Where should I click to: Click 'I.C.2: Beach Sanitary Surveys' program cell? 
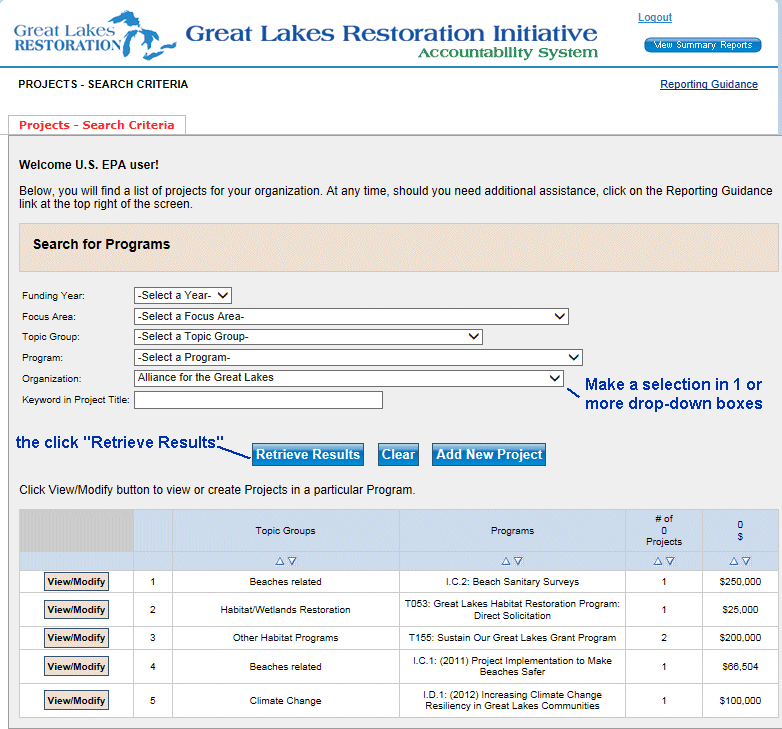coord(512,581)
